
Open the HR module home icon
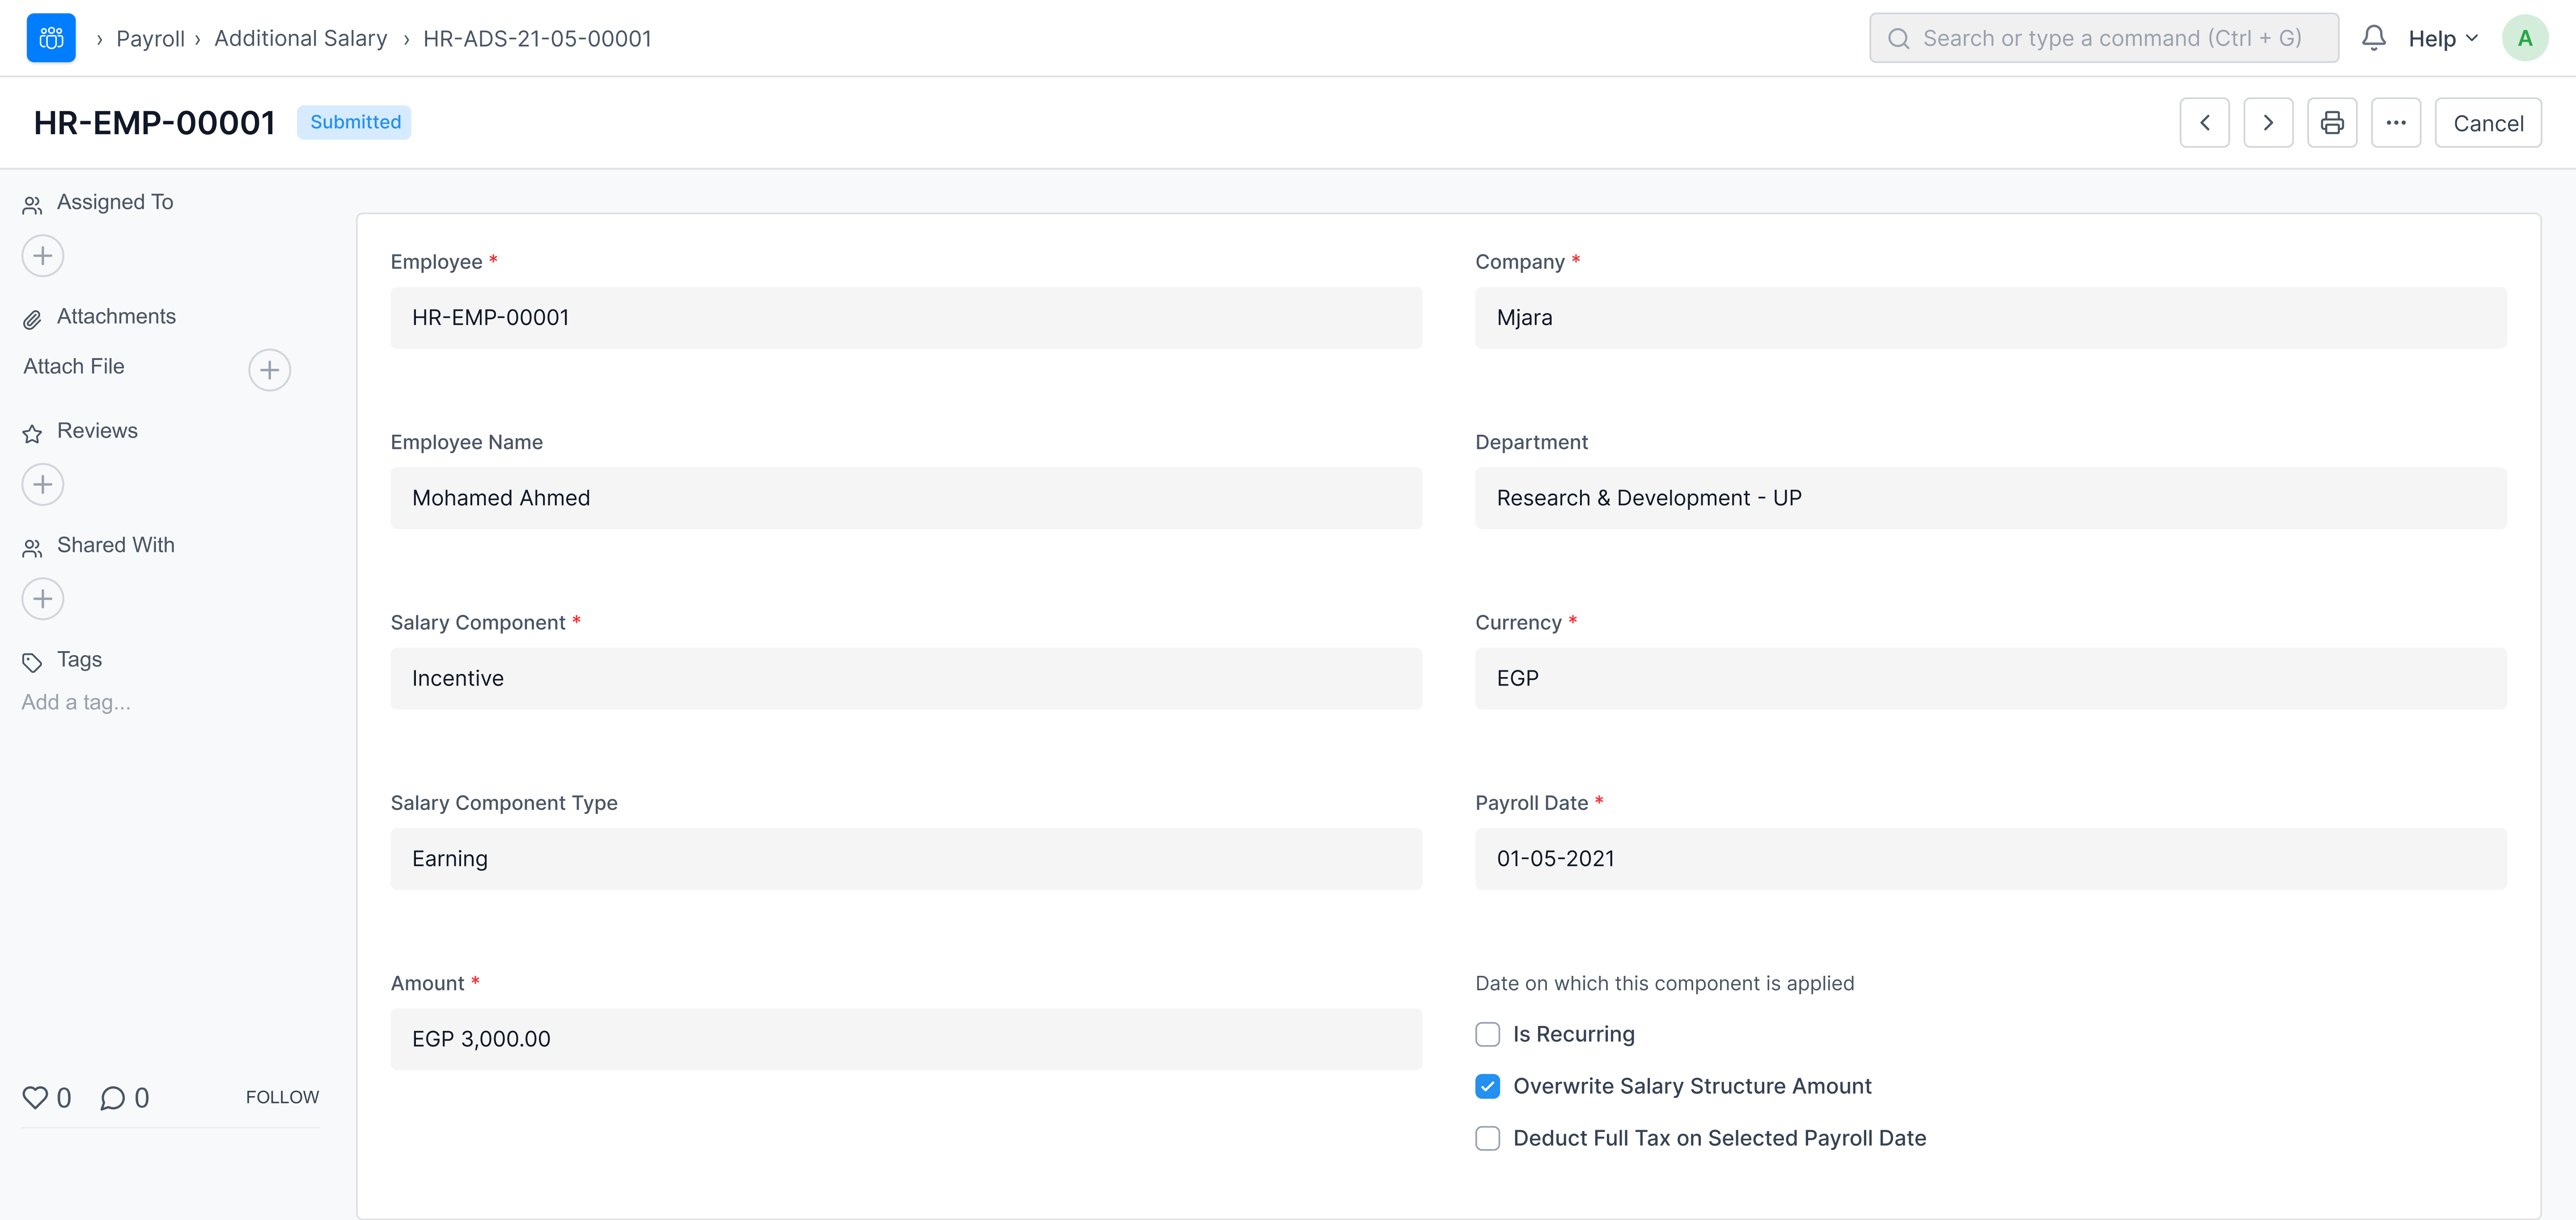pyautogui.click(x=51, y=38)
